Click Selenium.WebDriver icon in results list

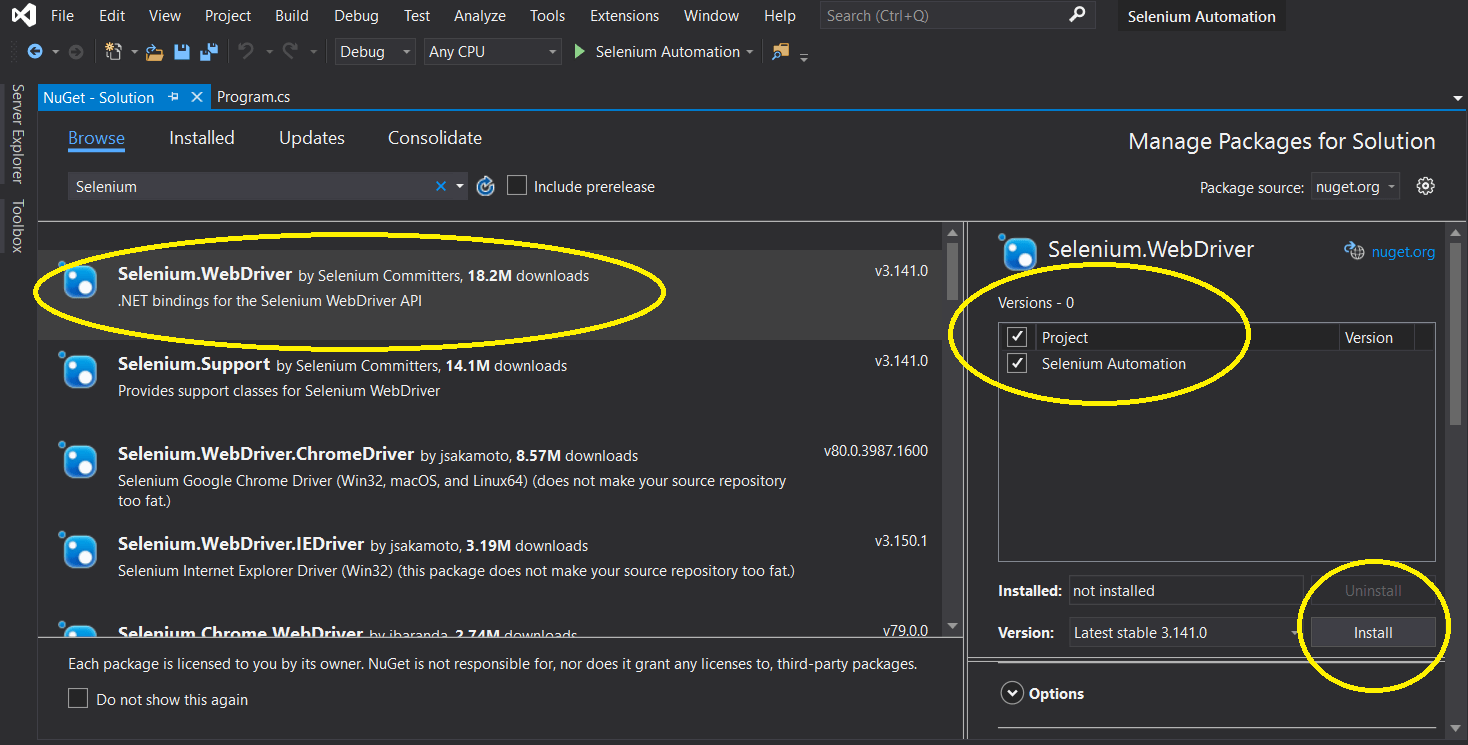(x=79, y=281)
